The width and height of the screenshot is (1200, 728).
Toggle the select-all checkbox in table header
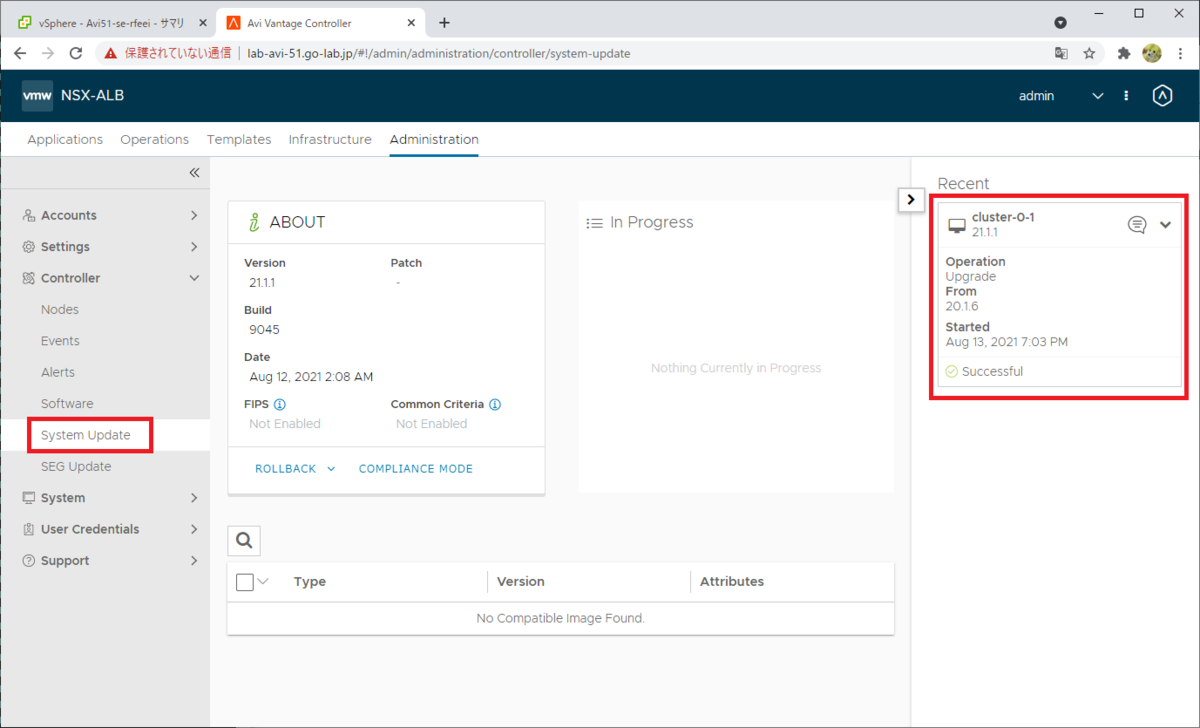(x=245, y=582)
